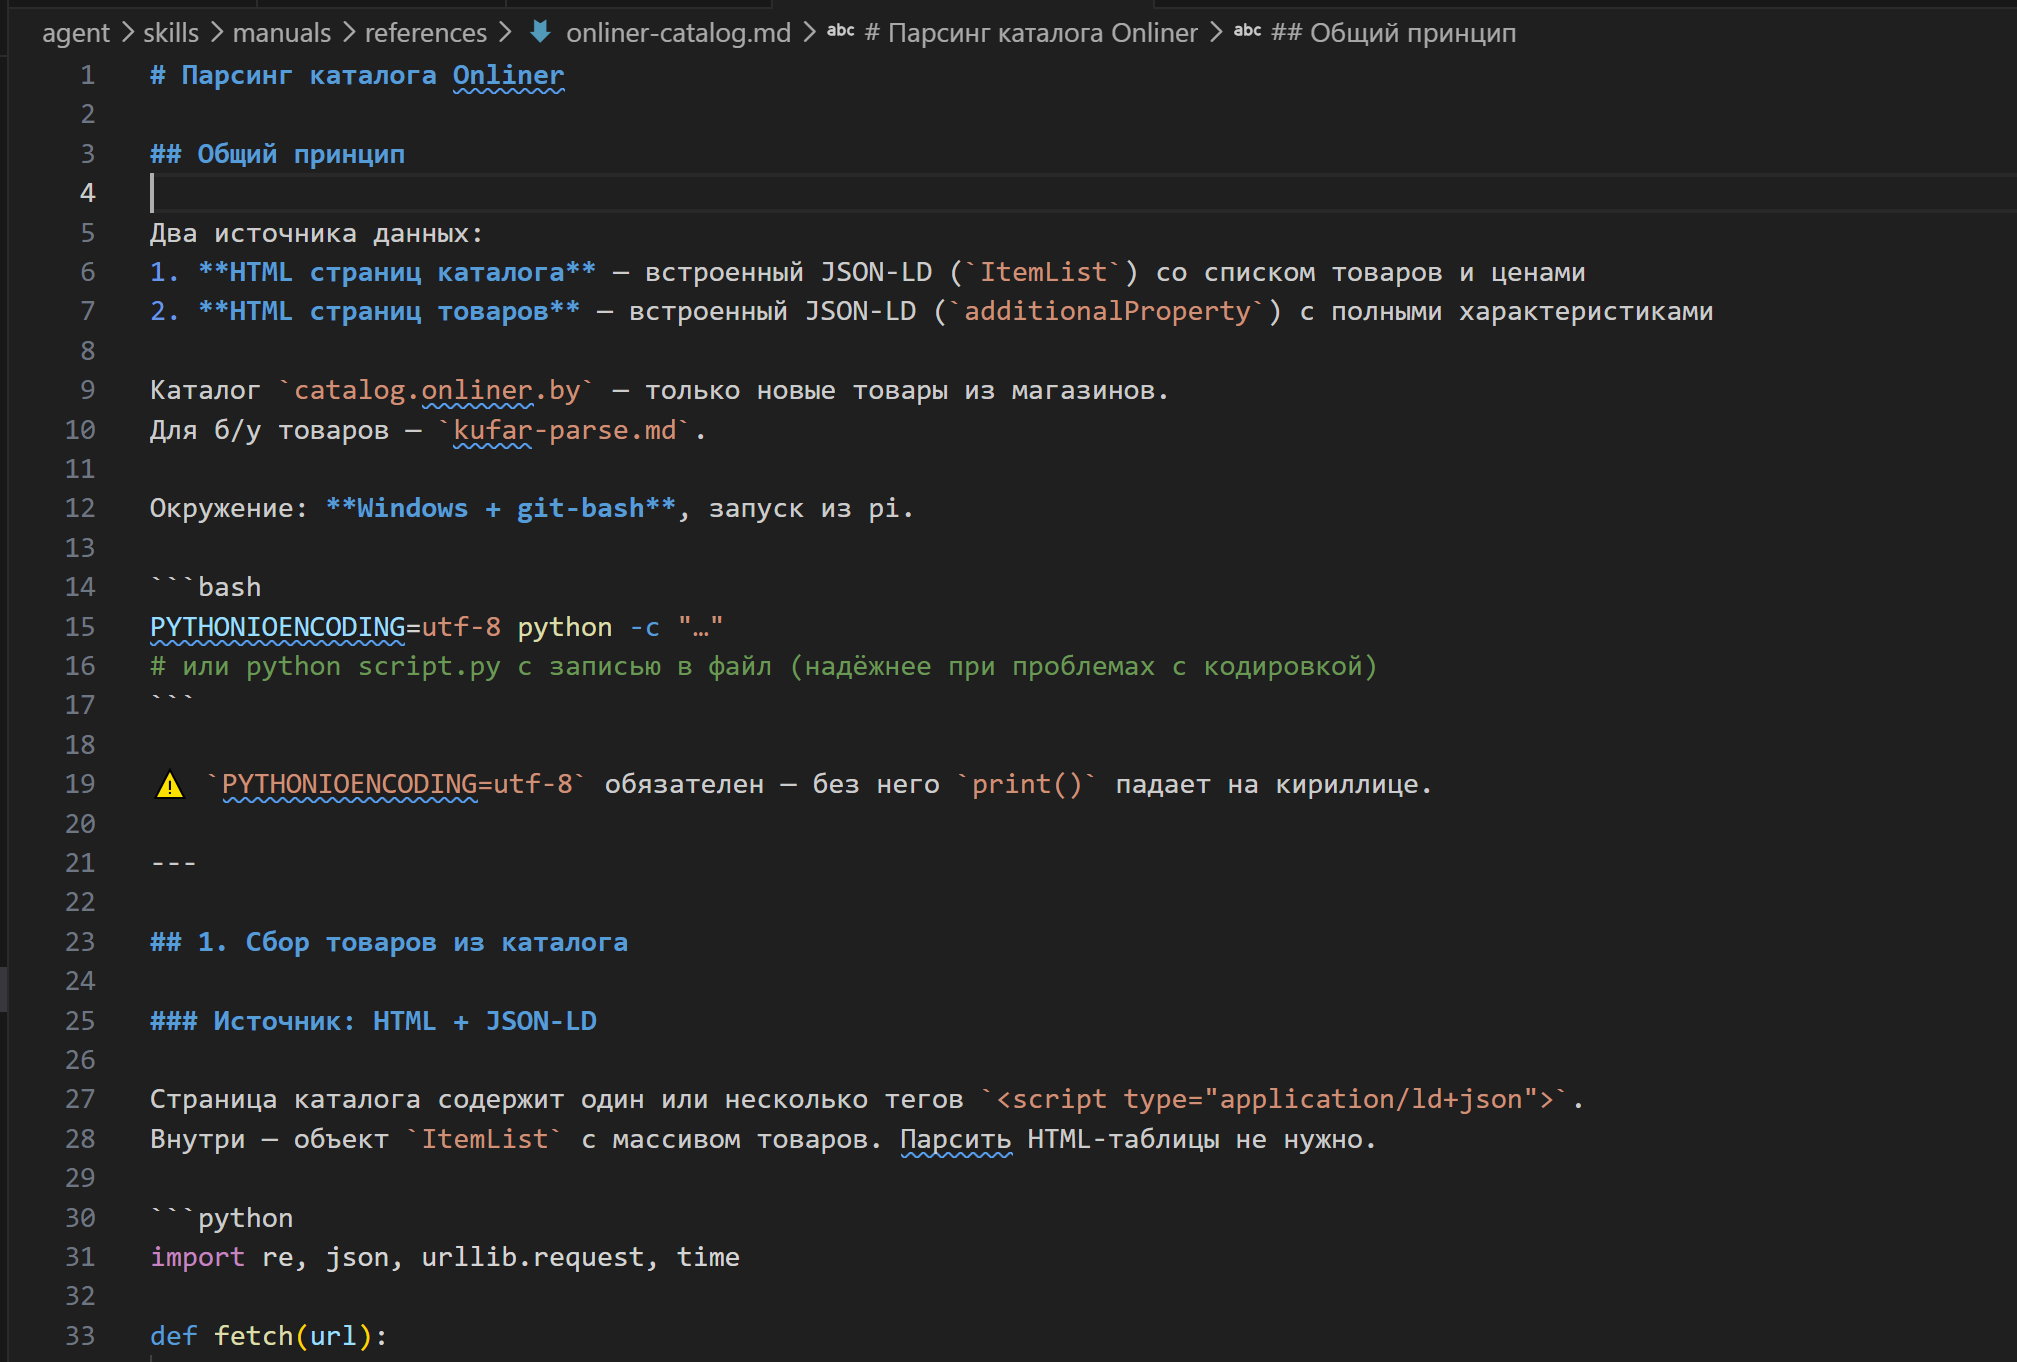Click inline code 'additionalProperty'
The image size is (2017, 1362).
pyautogui.click(x=1108, y=312)
